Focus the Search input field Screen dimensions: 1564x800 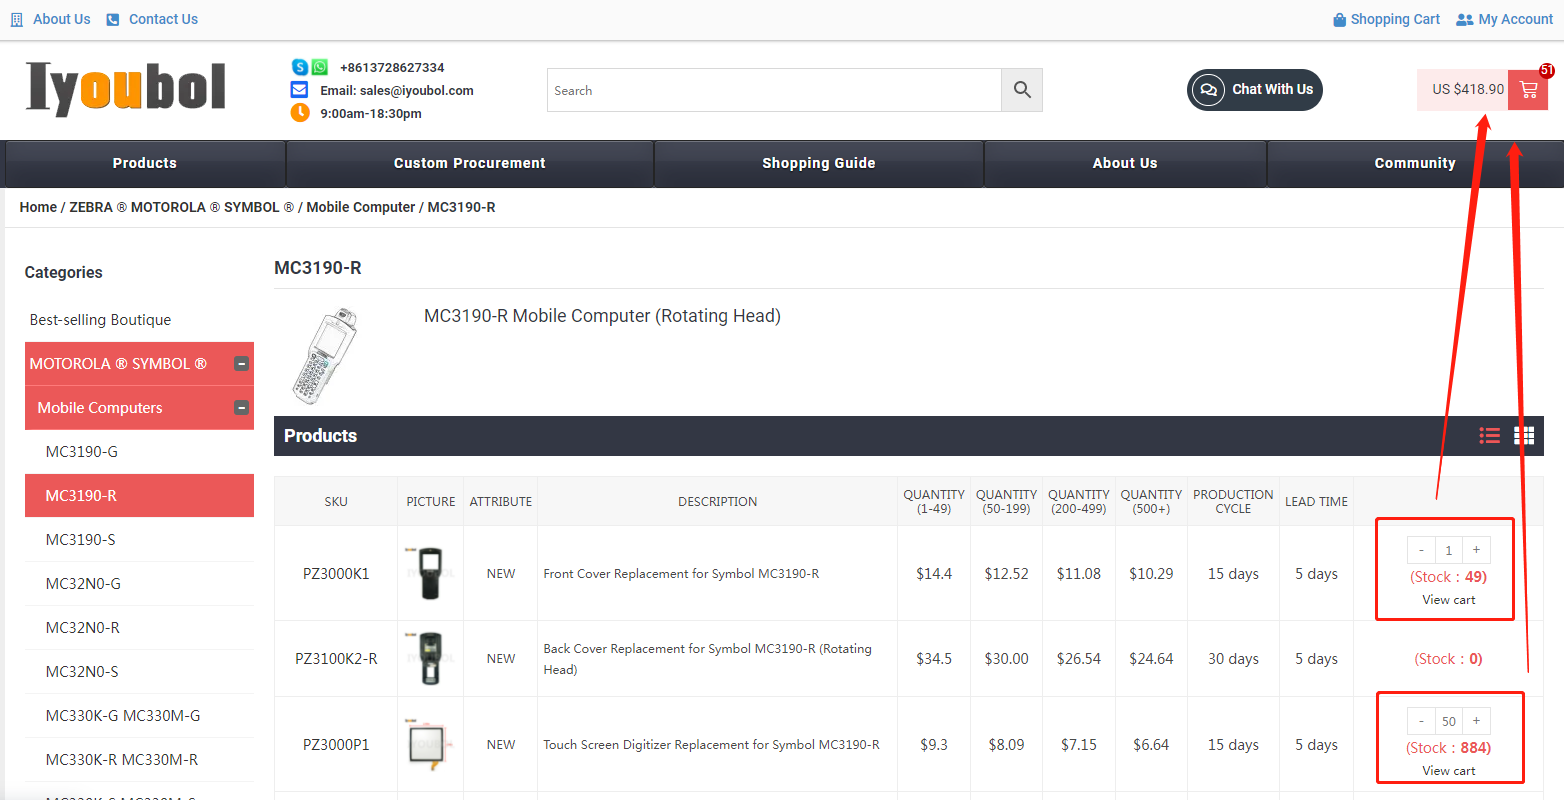click(x=774, y=90)
